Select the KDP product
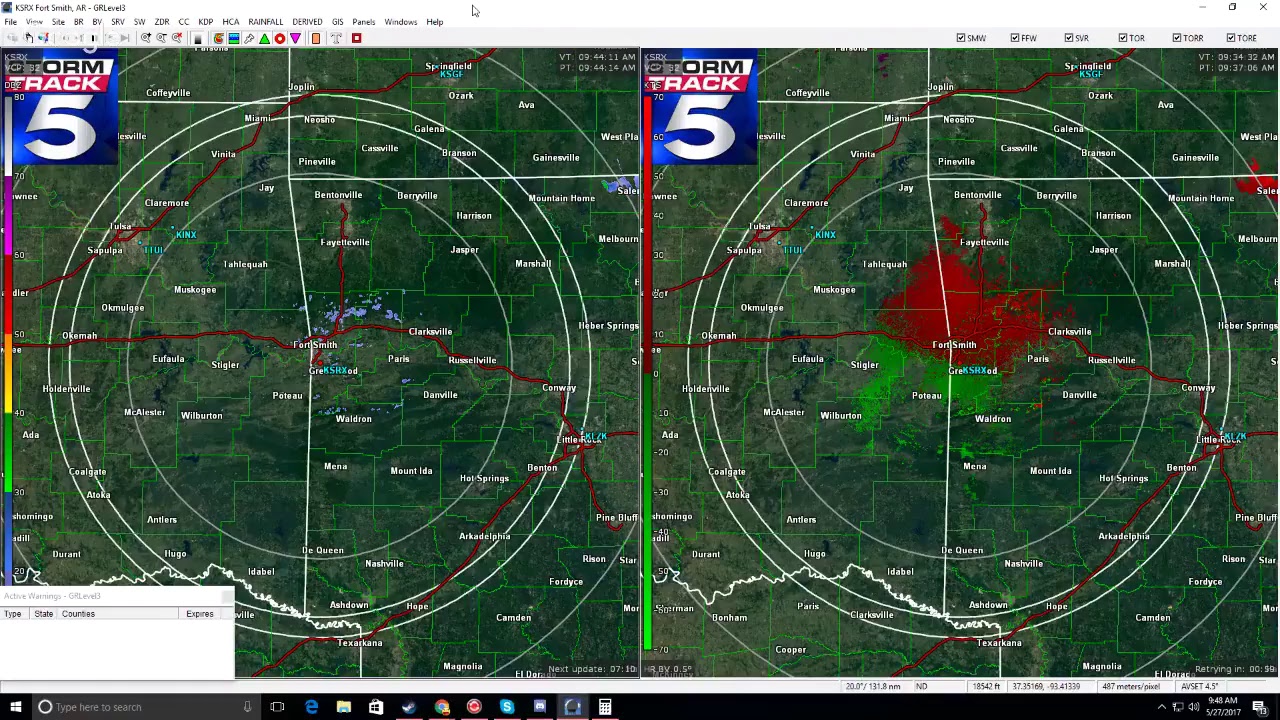This screenshot has height=720, width=1280. coord(205,22)
